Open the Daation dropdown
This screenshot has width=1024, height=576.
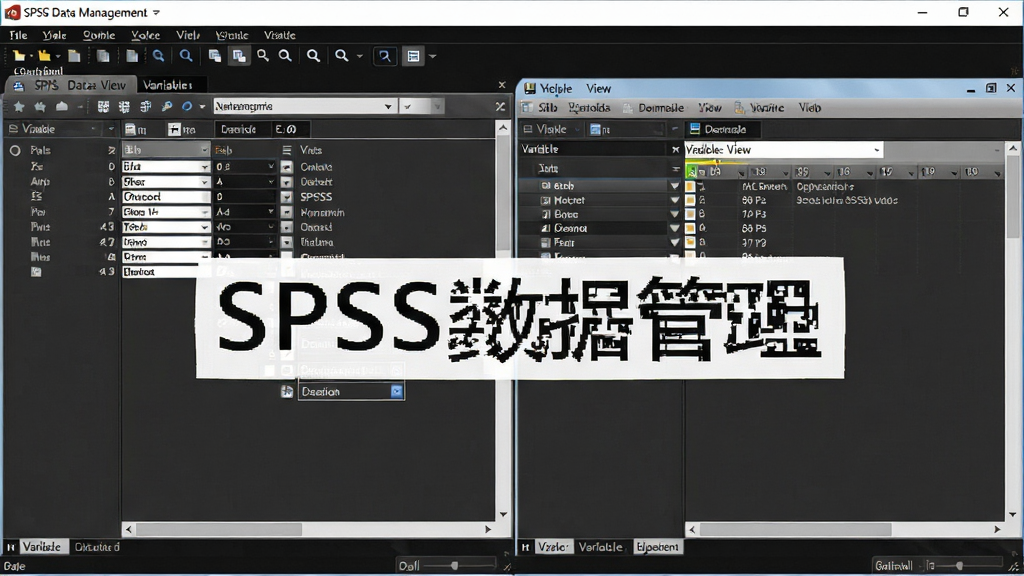click(351, 391)
